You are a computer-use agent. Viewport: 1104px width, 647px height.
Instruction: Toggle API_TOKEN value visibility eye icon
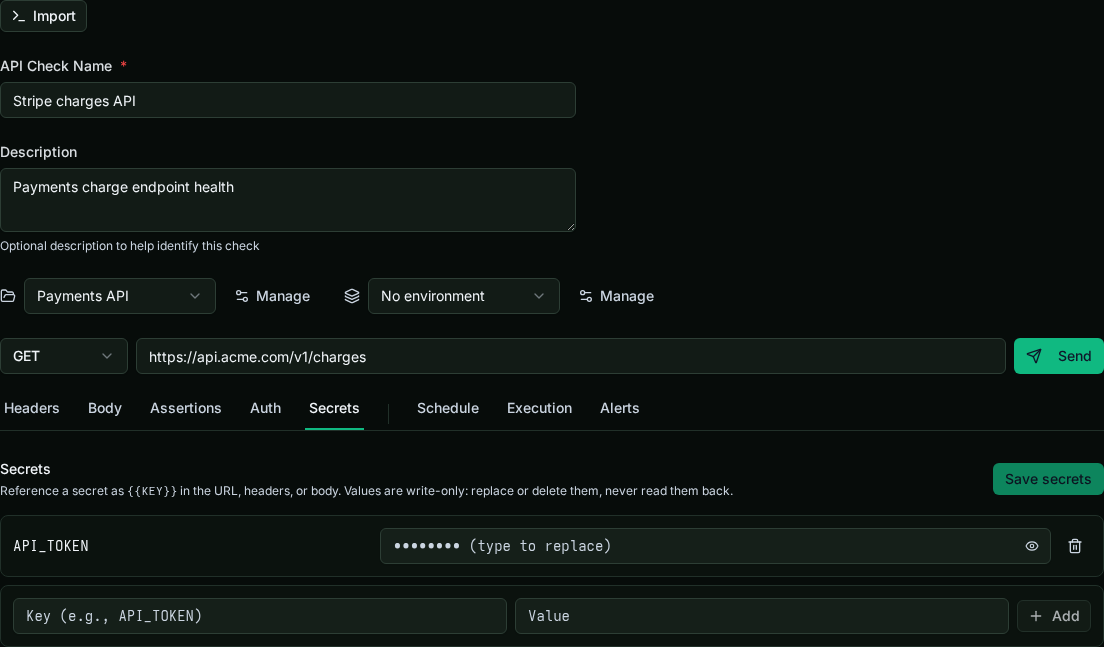point(1031,546)
